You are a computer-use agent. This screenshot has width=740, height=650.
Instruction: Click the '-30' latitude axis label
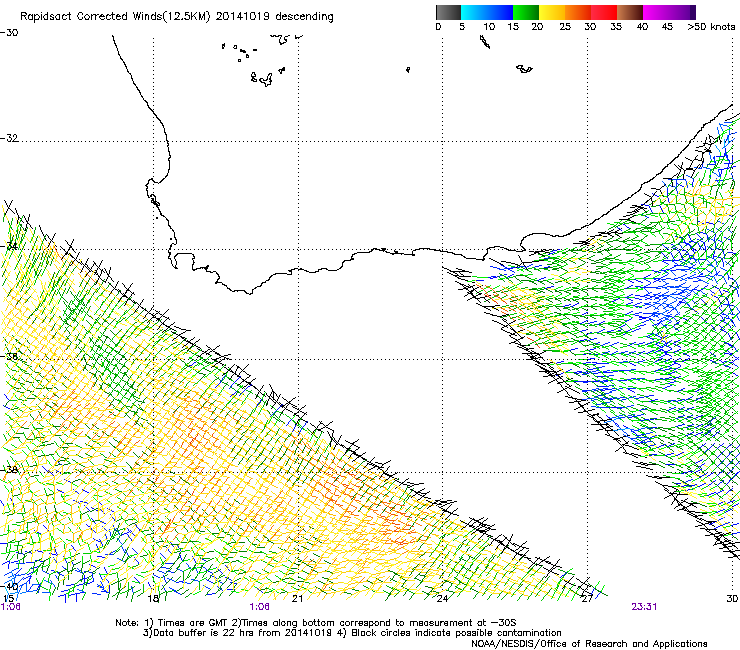[9, 33]
